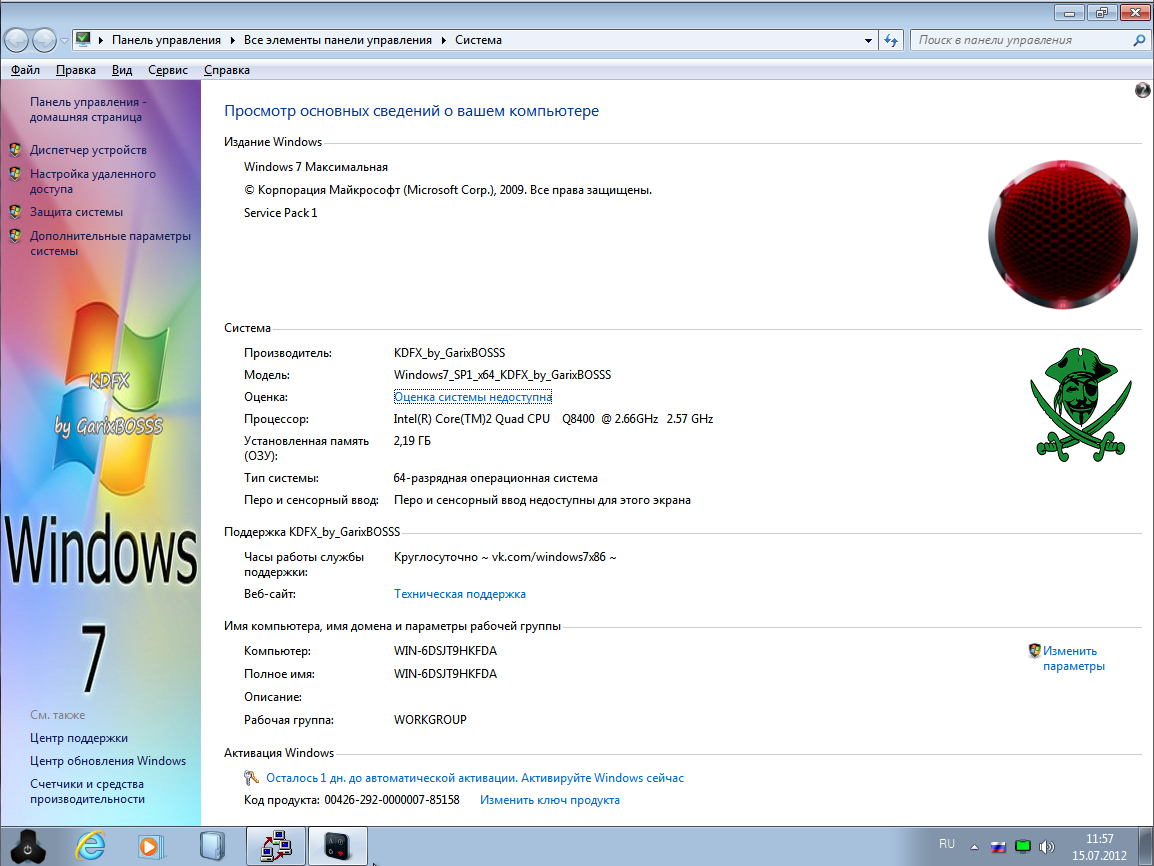
Task: Expand the arrow after Панель управления breadcrumb
Action: (233, 40)
